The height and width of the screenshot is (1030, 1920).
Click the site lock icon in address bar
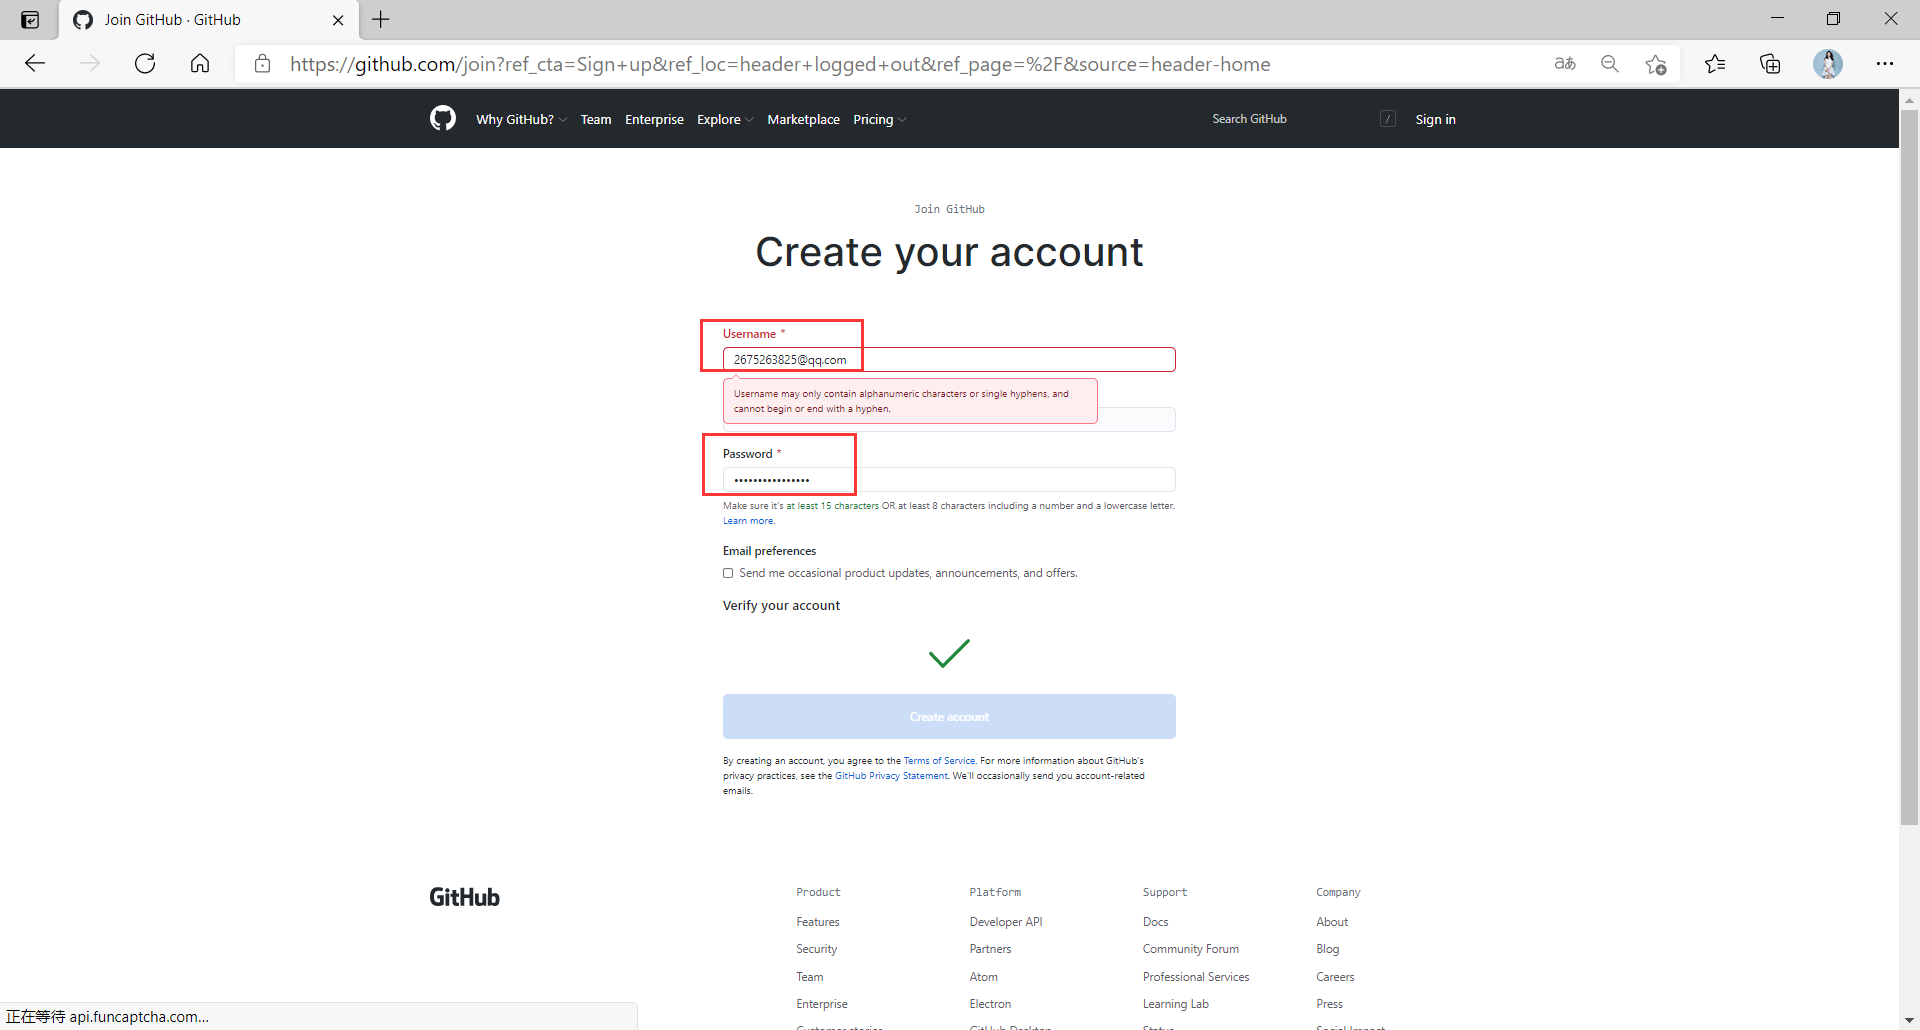pos(262,64)
